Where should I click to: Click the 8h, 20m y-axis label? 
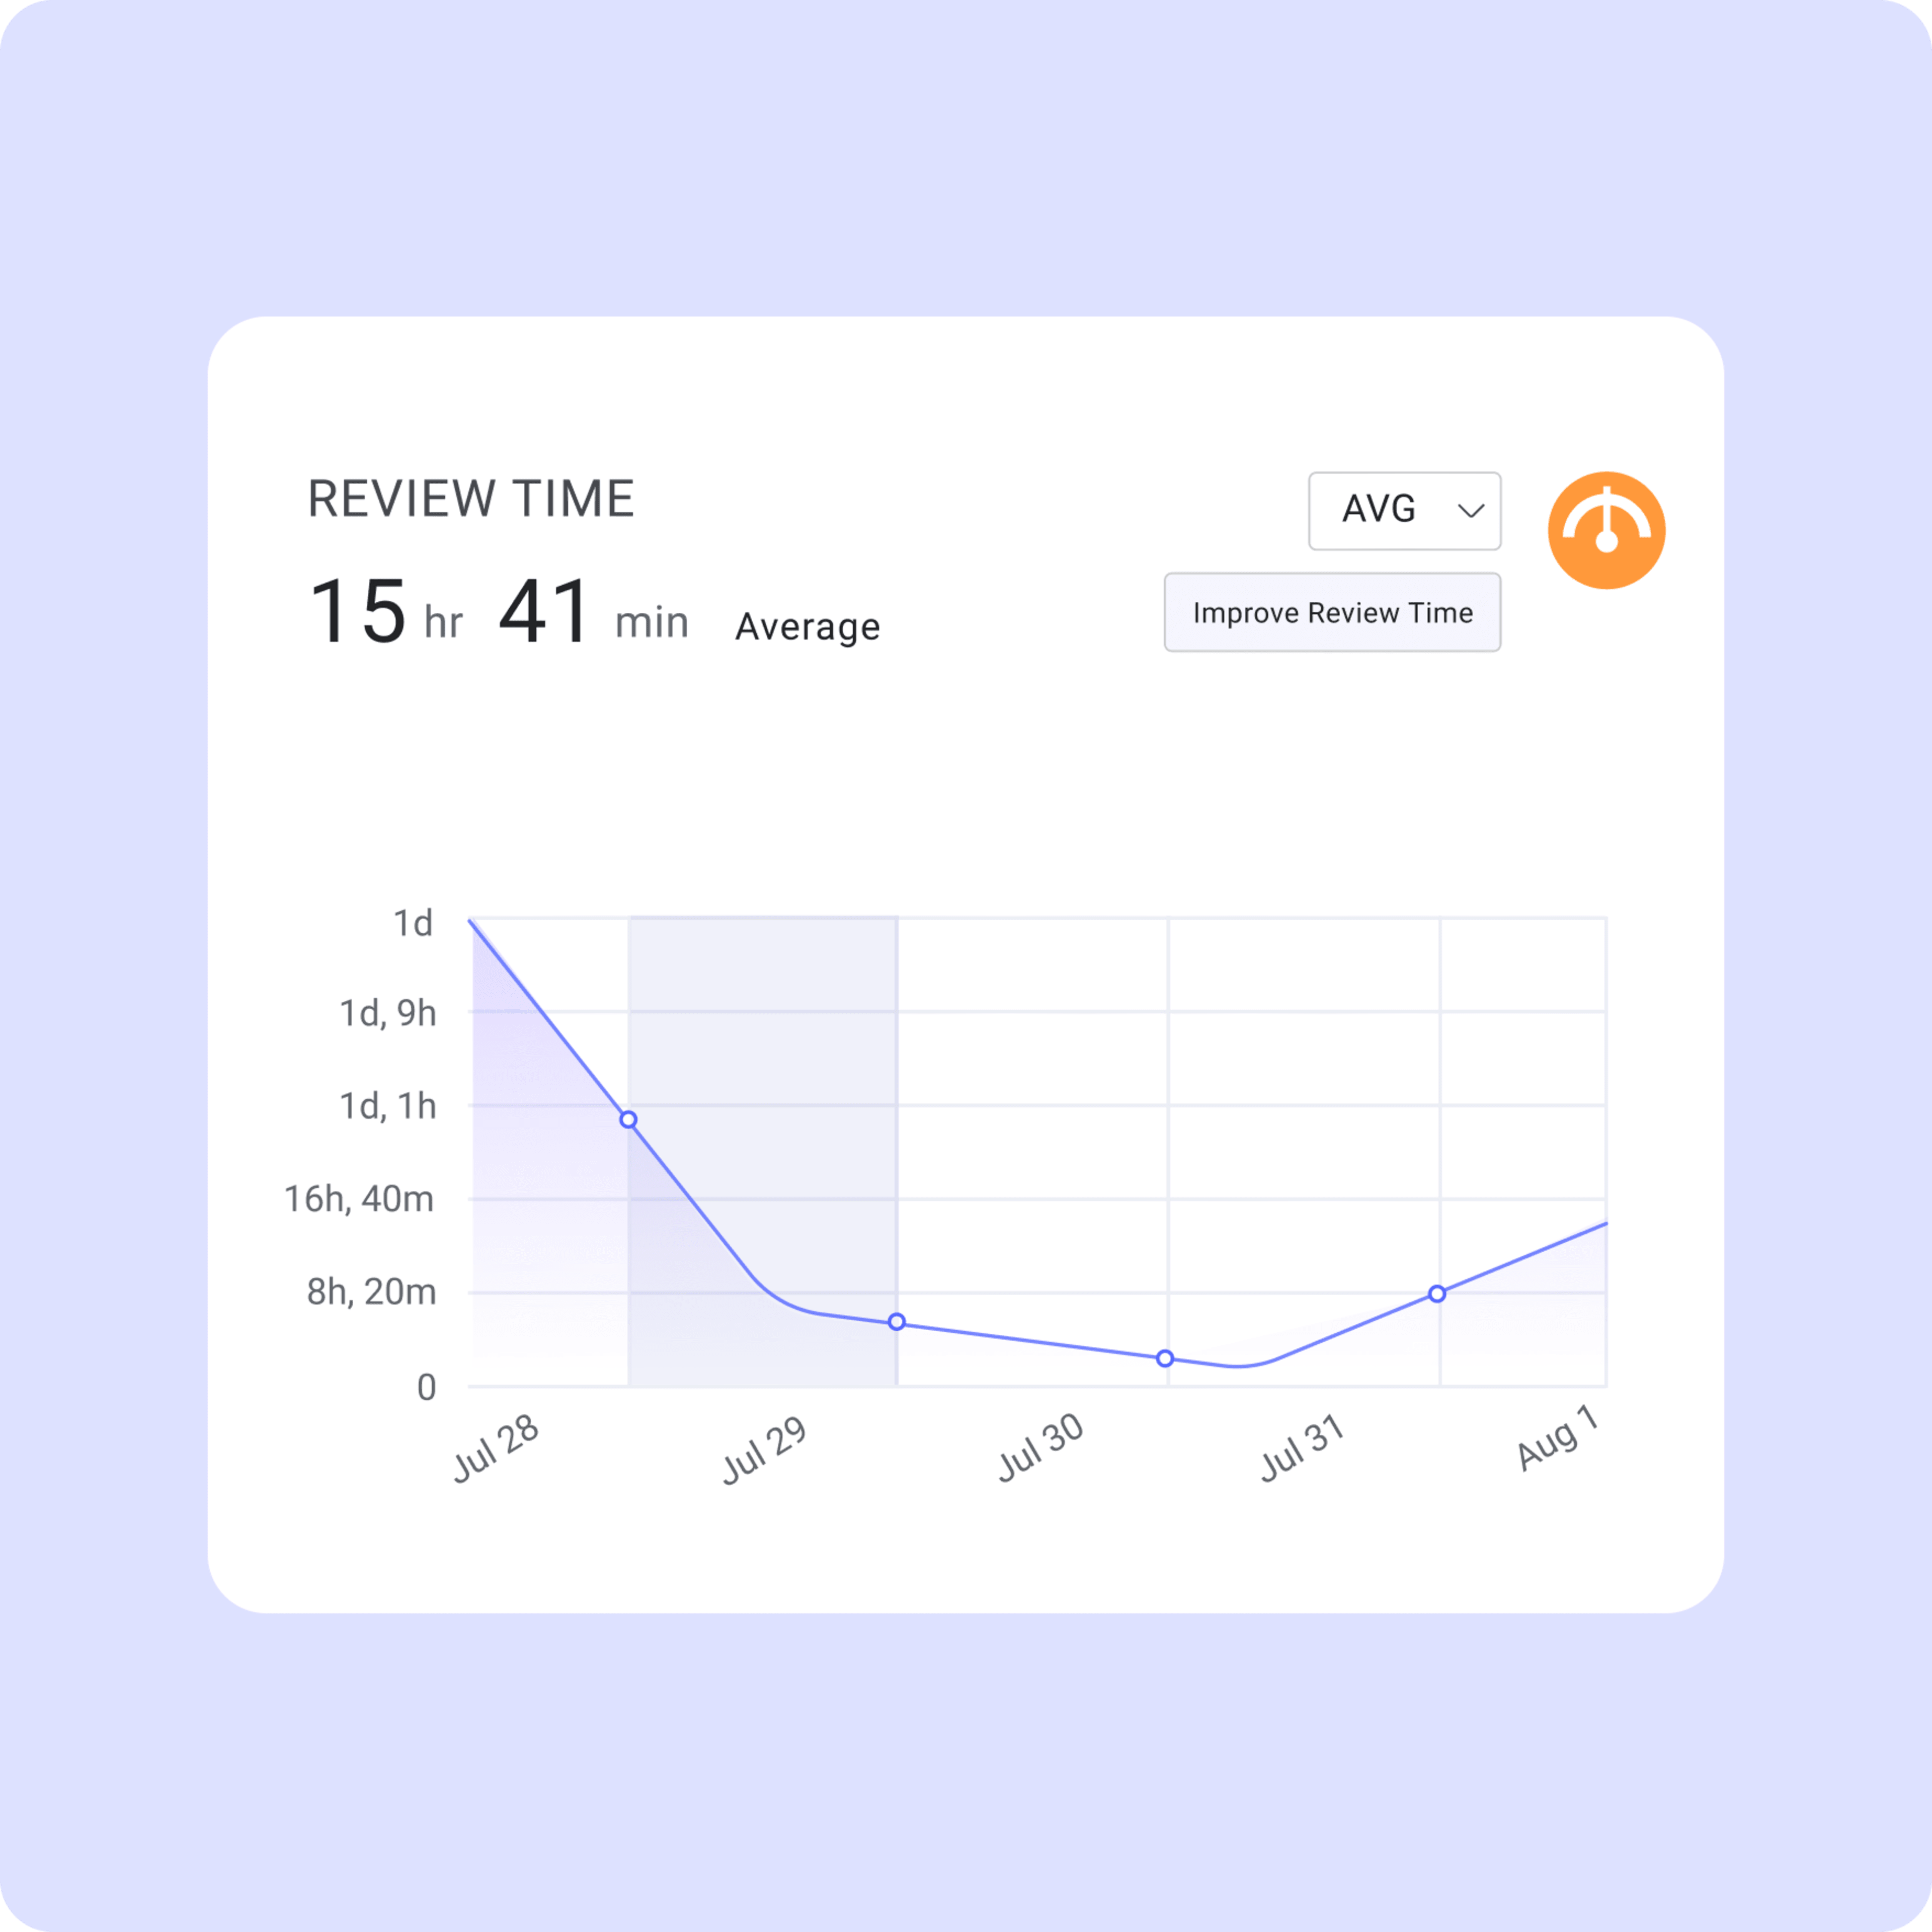pos(371,1292)
